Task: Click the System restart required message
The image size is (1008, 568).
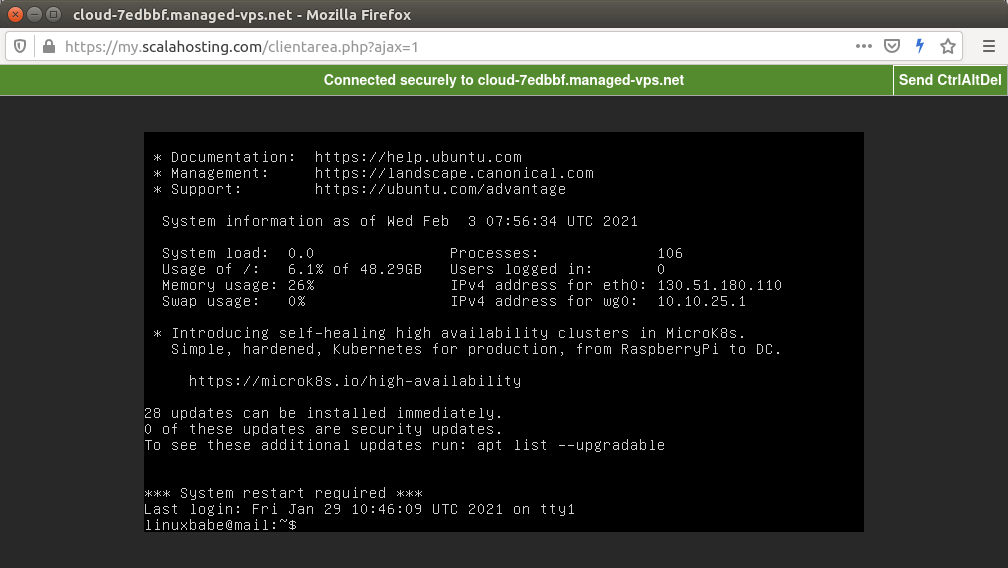Action: 283,493
